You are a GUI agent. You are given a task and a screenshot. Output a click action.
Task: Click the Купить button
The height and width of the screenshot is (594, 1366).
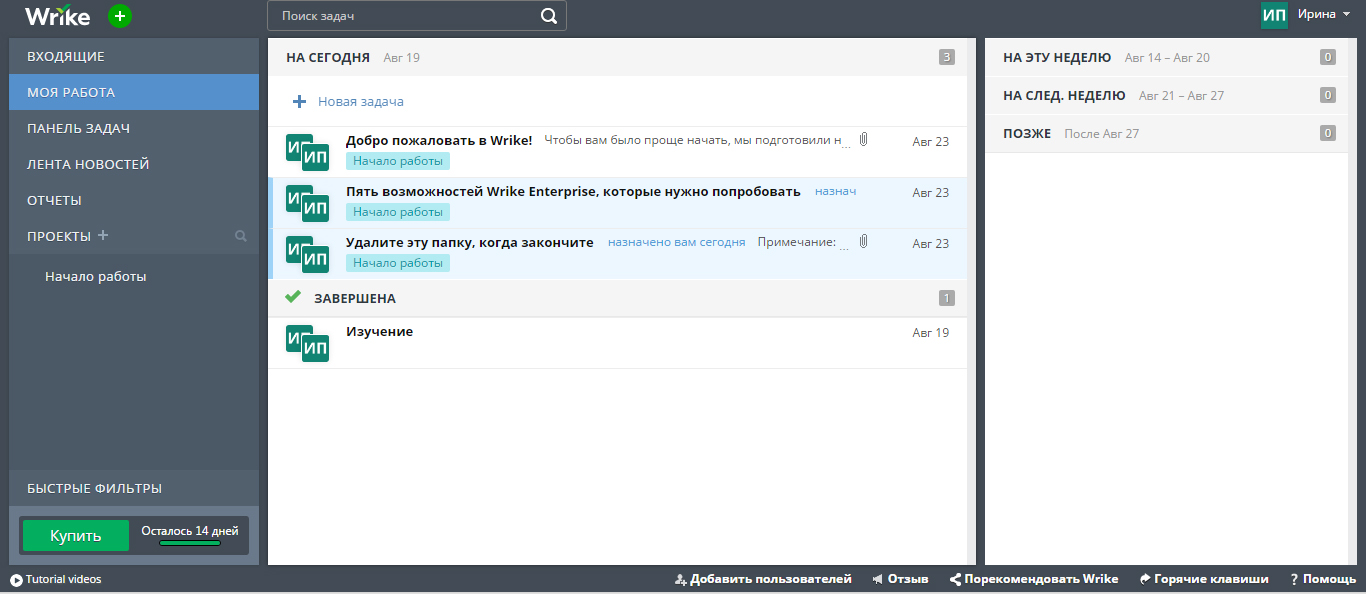pos(76,535)
